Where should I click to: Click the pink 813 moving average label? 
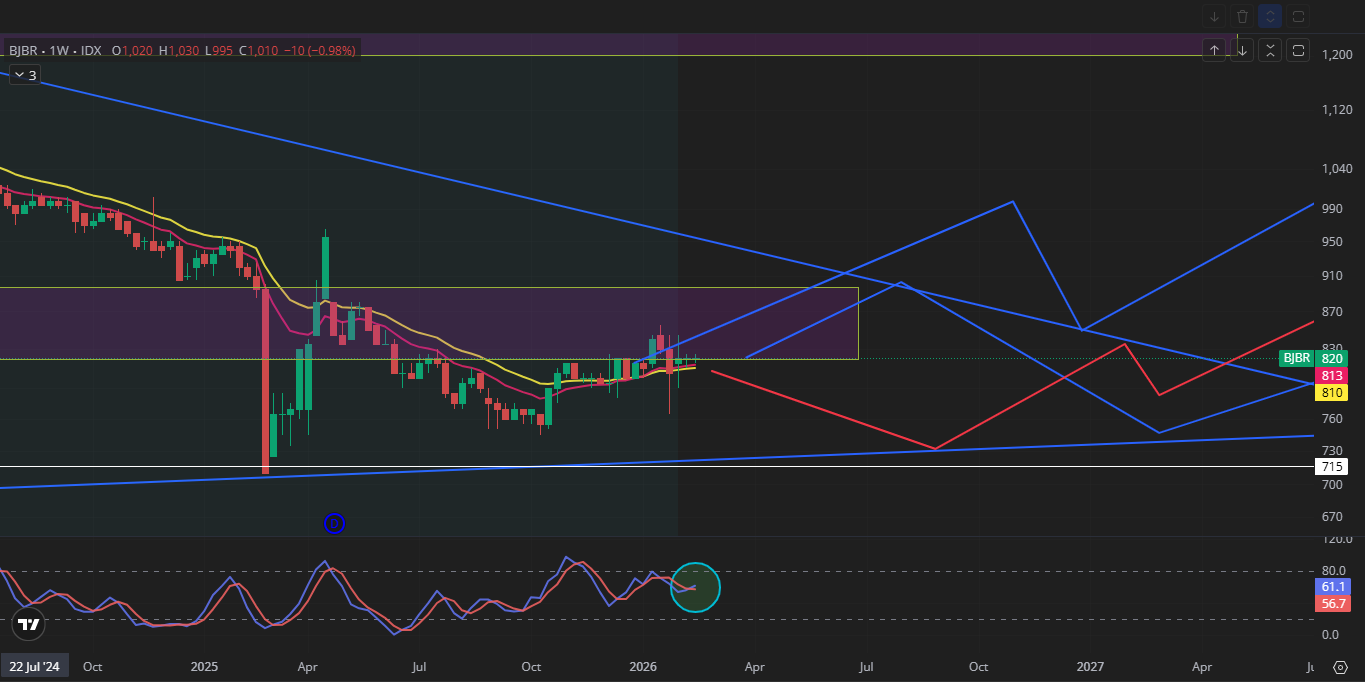tap(1332, 375)
